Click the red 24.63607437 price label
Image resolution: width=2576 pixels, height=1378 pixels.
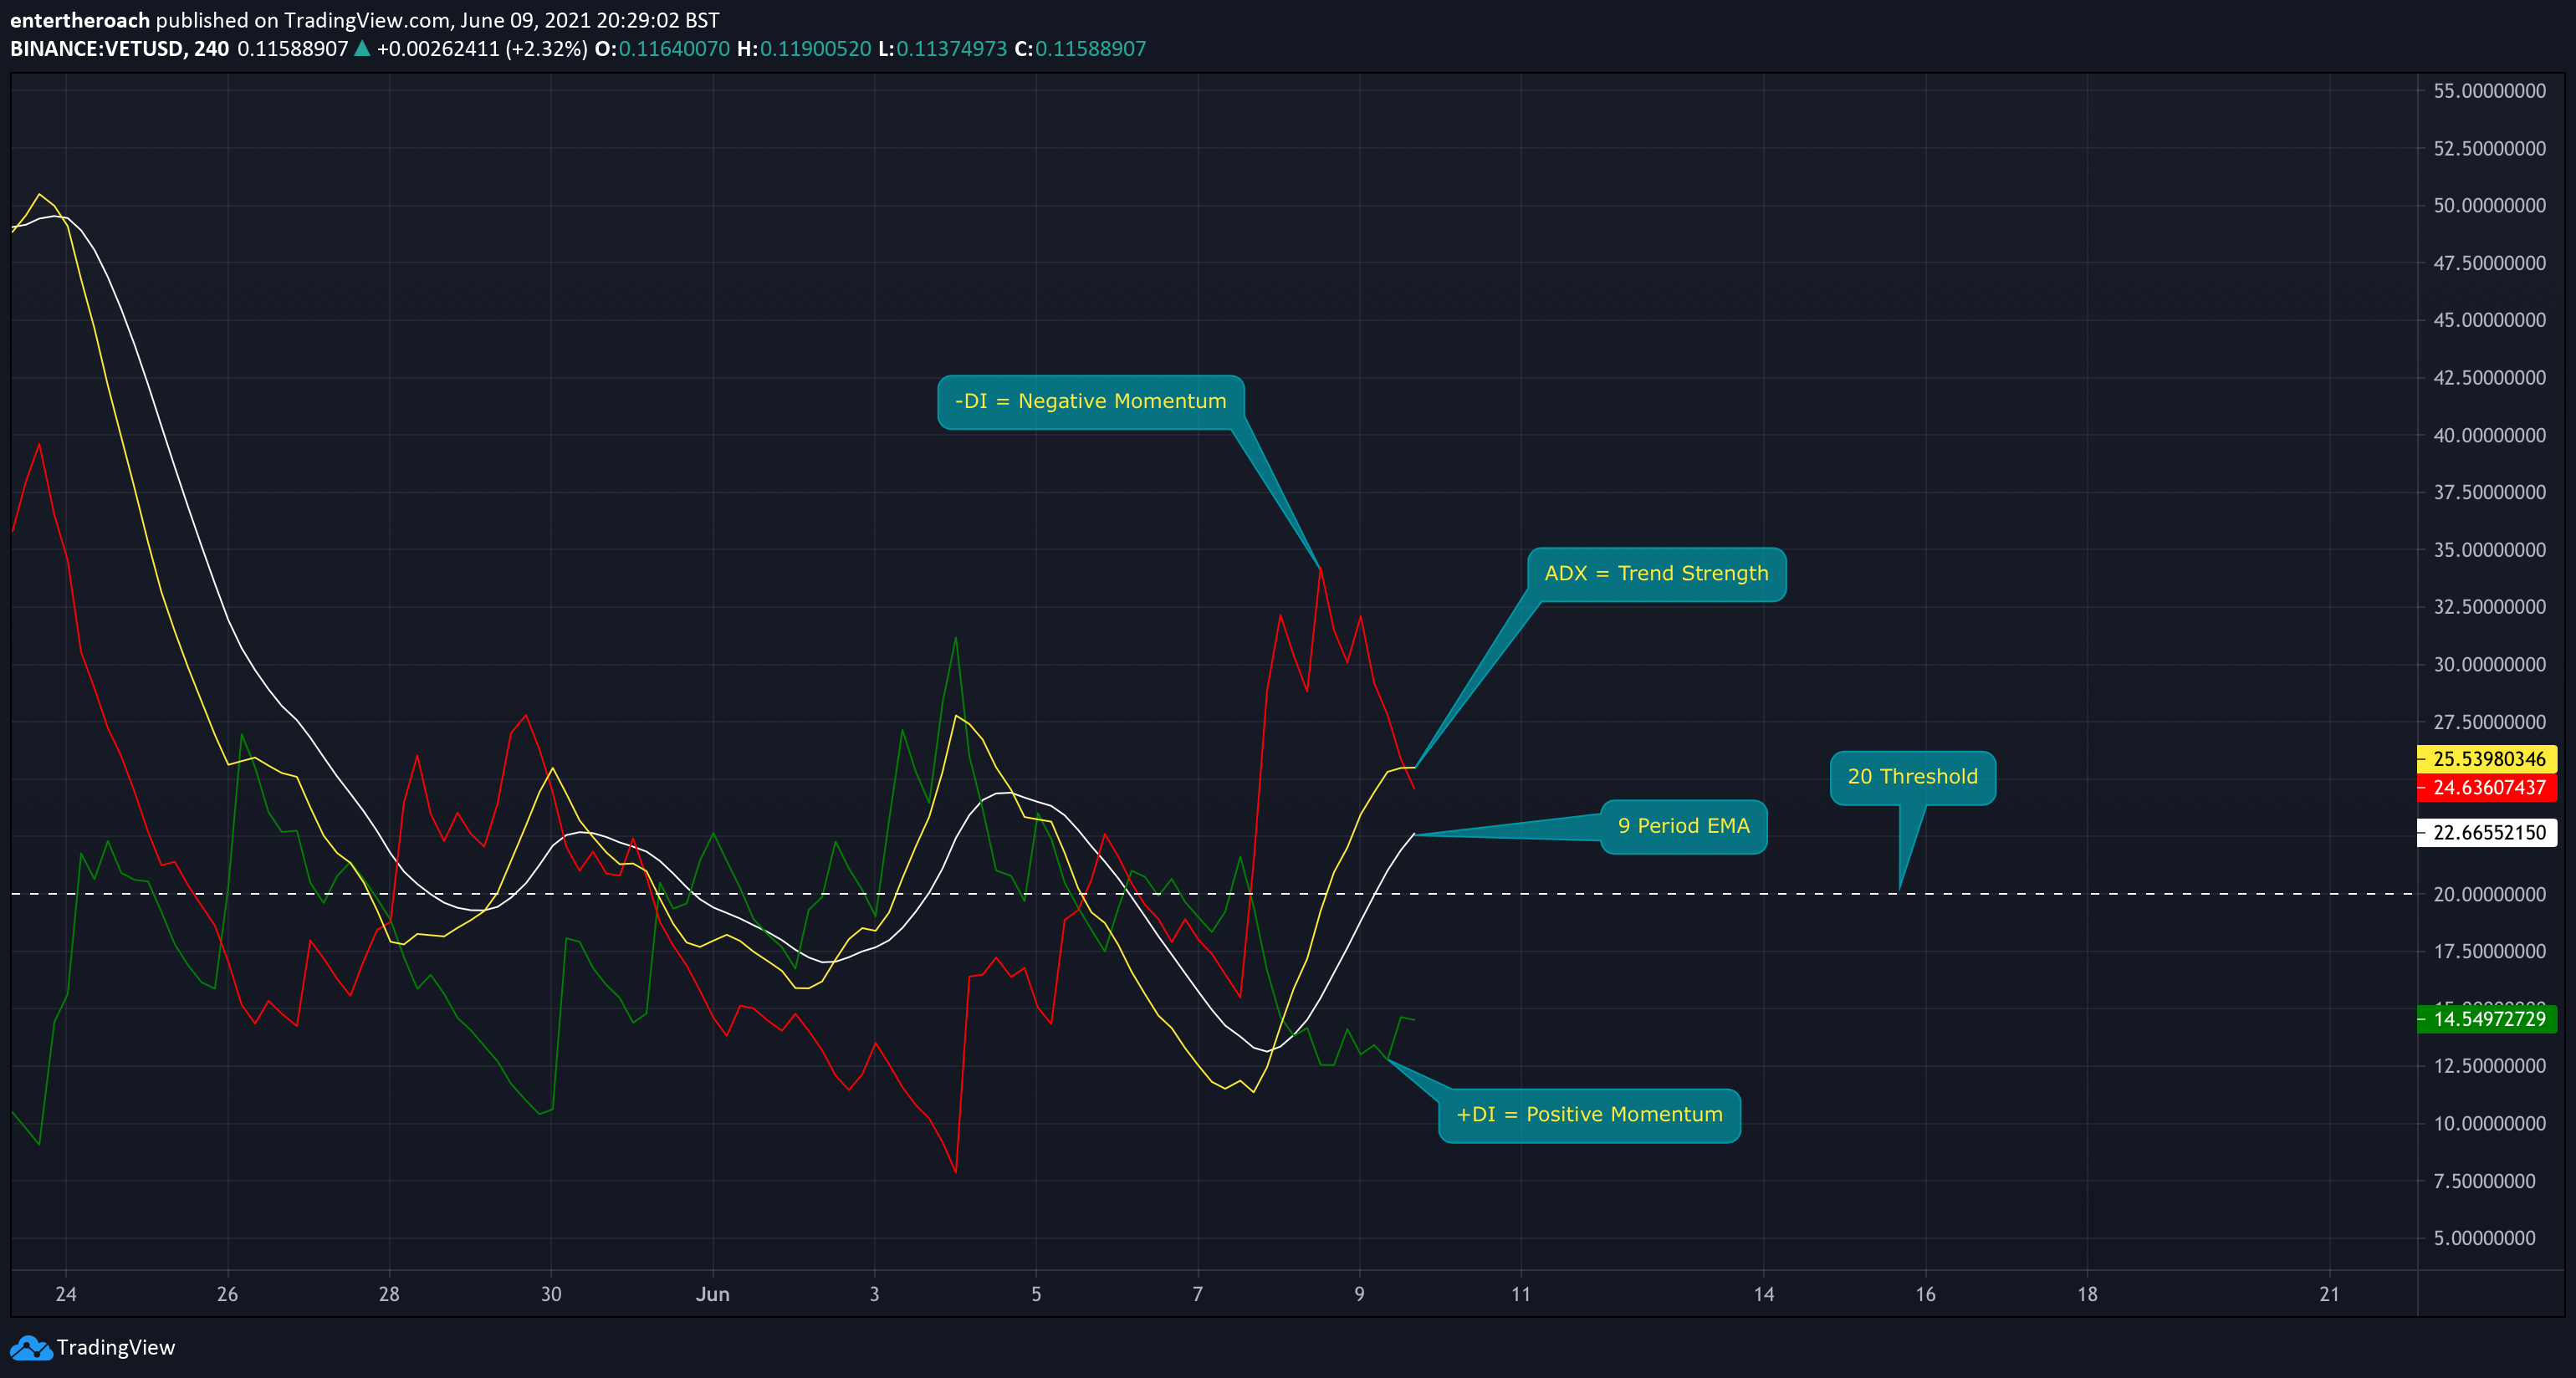tap(2487, 788)
